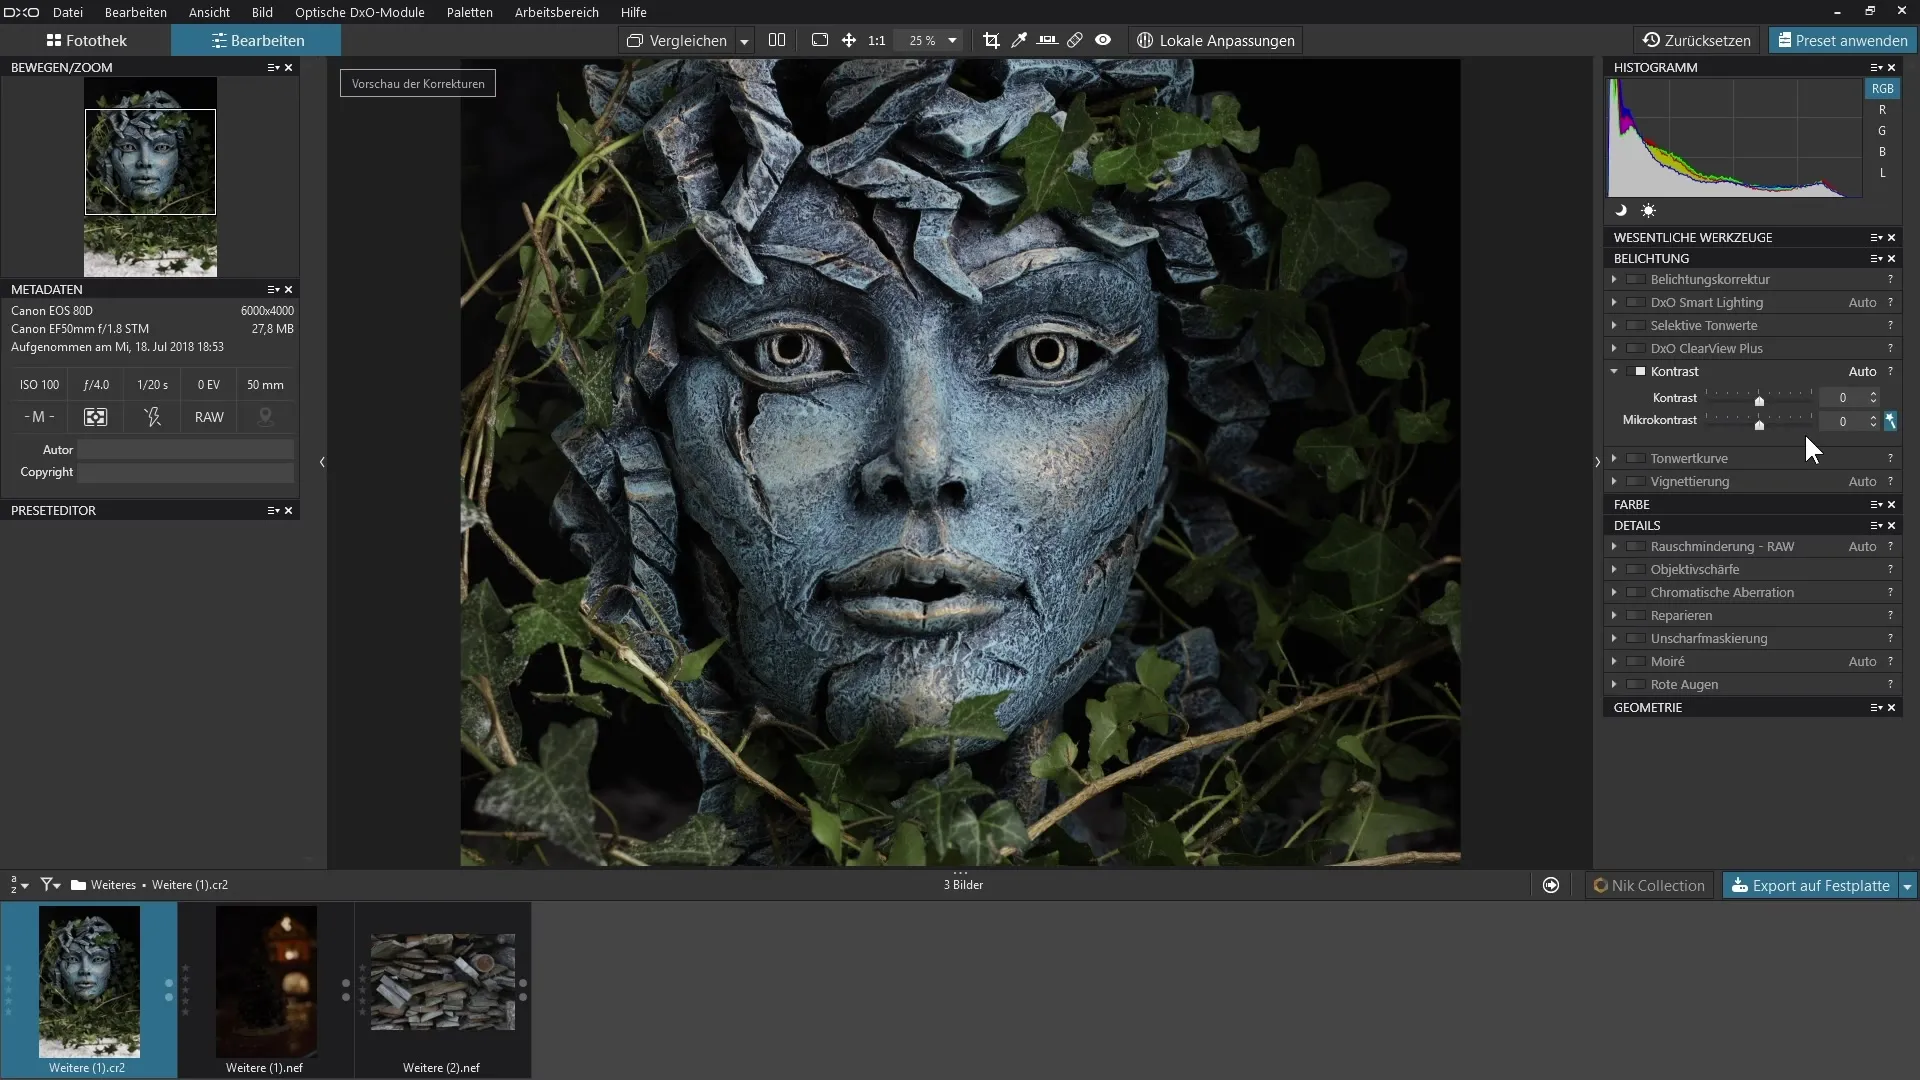Screen dimensions: 1920x1080
Task: Open the Histogramm palette menu
Action: click(1876, 67)
